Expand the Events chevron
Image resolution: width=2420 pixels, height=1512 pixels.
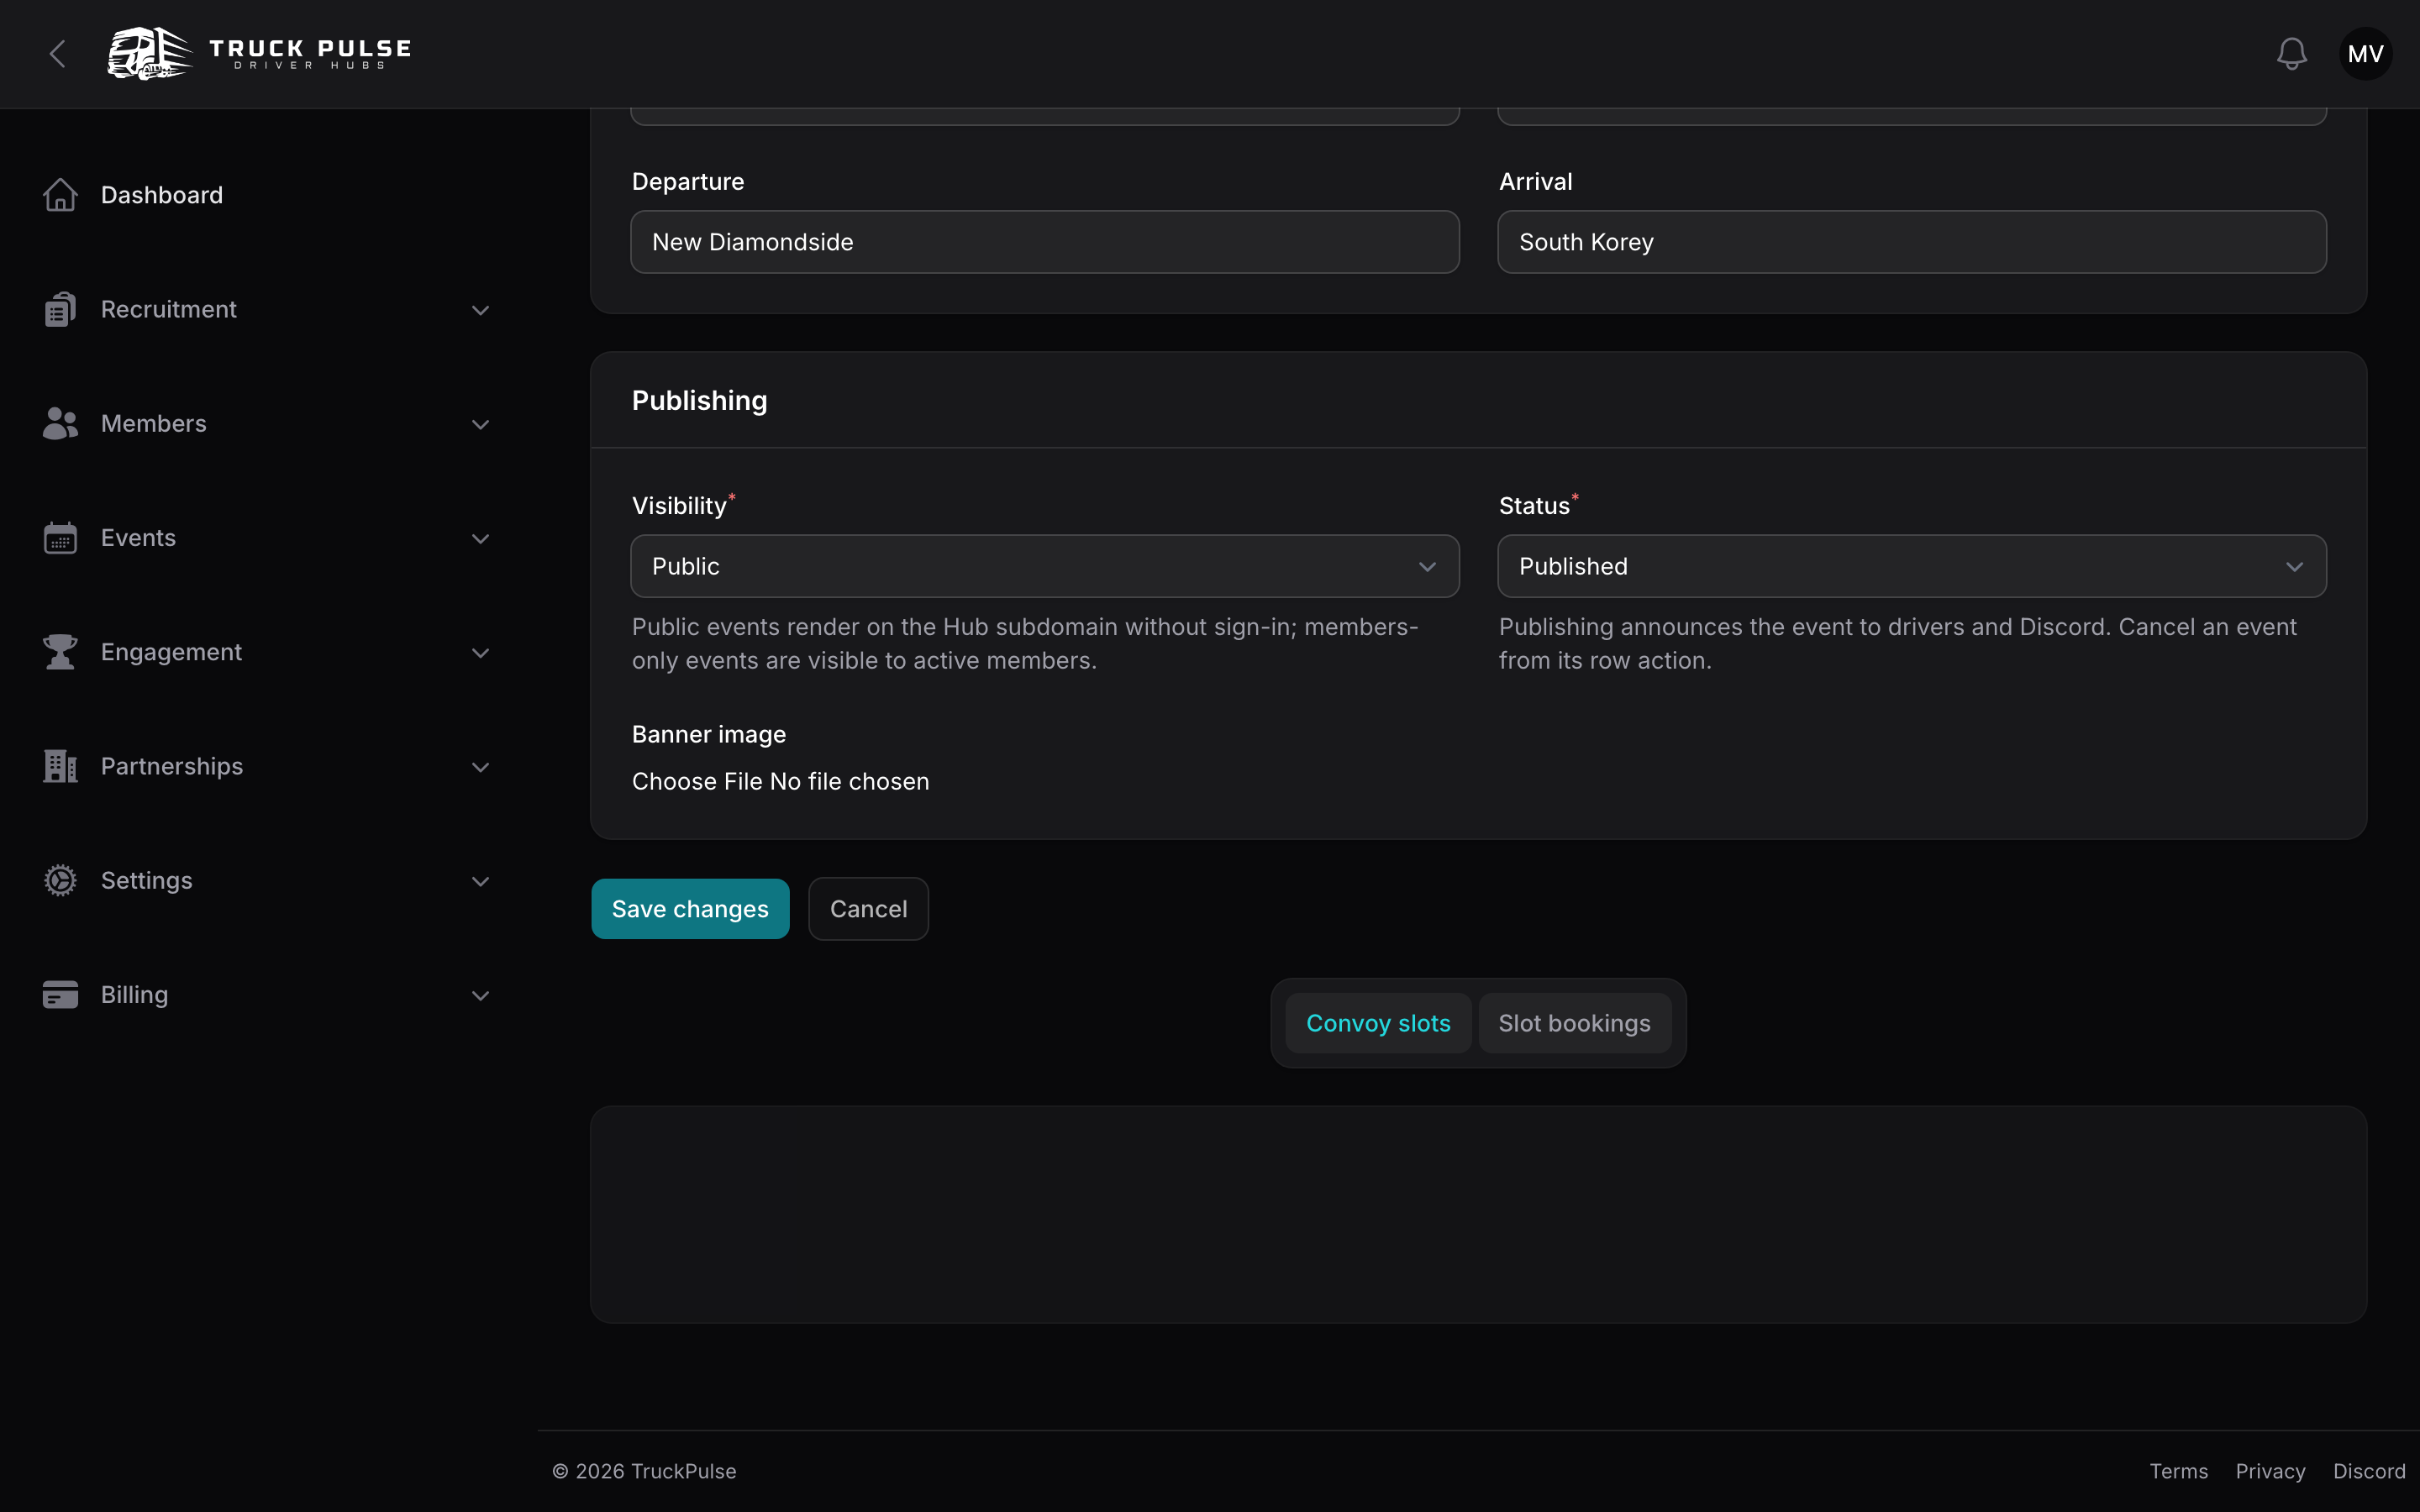[480, 538]
